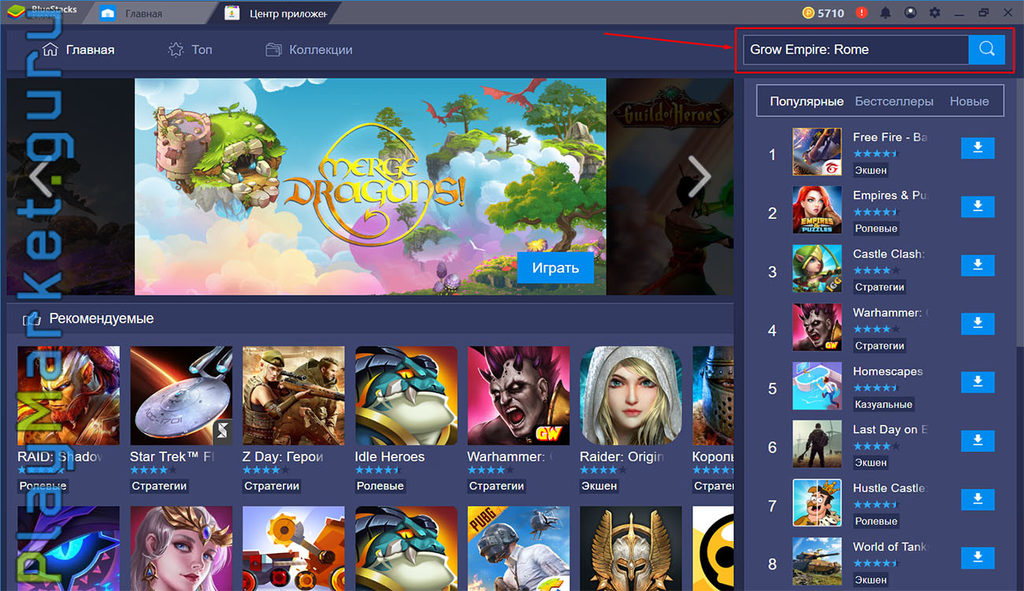The height and width of the screenshot is (591, 1024).
Task: Click the Homescapes title text
Action: pos(888,371)
